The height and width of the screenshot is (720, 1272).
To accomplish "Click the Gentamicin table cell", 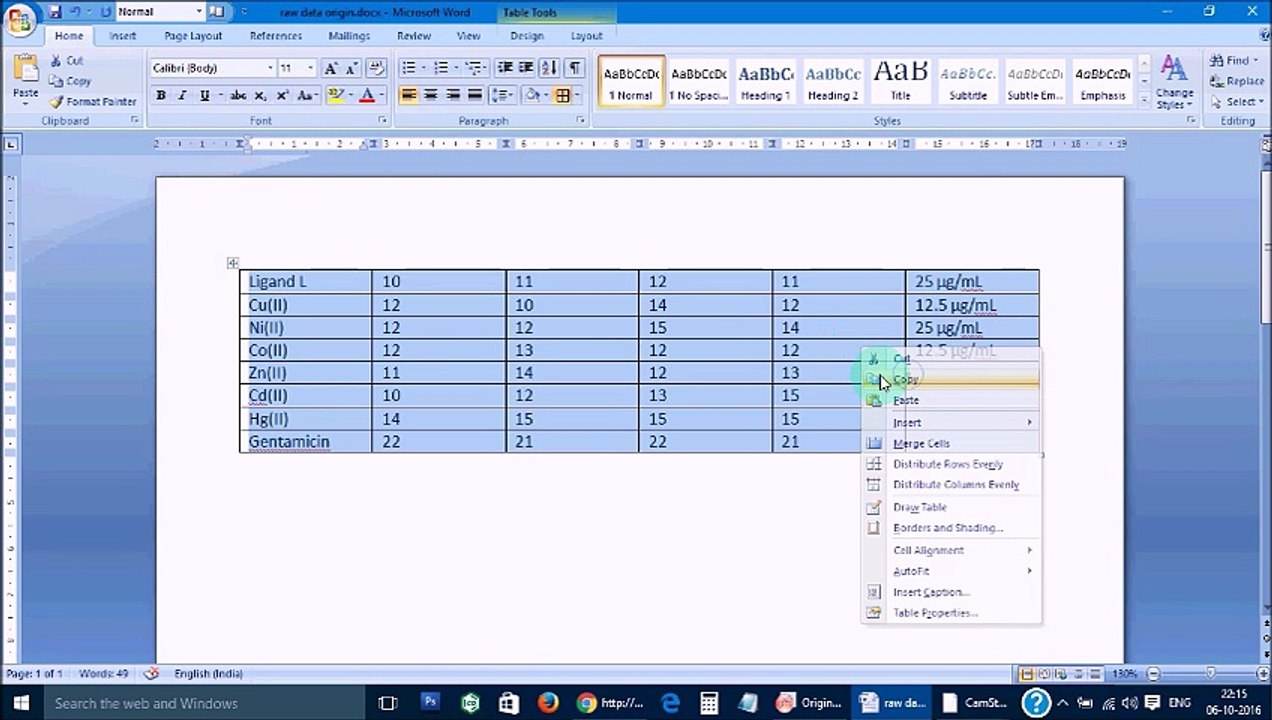I will (x=306, y=442).
